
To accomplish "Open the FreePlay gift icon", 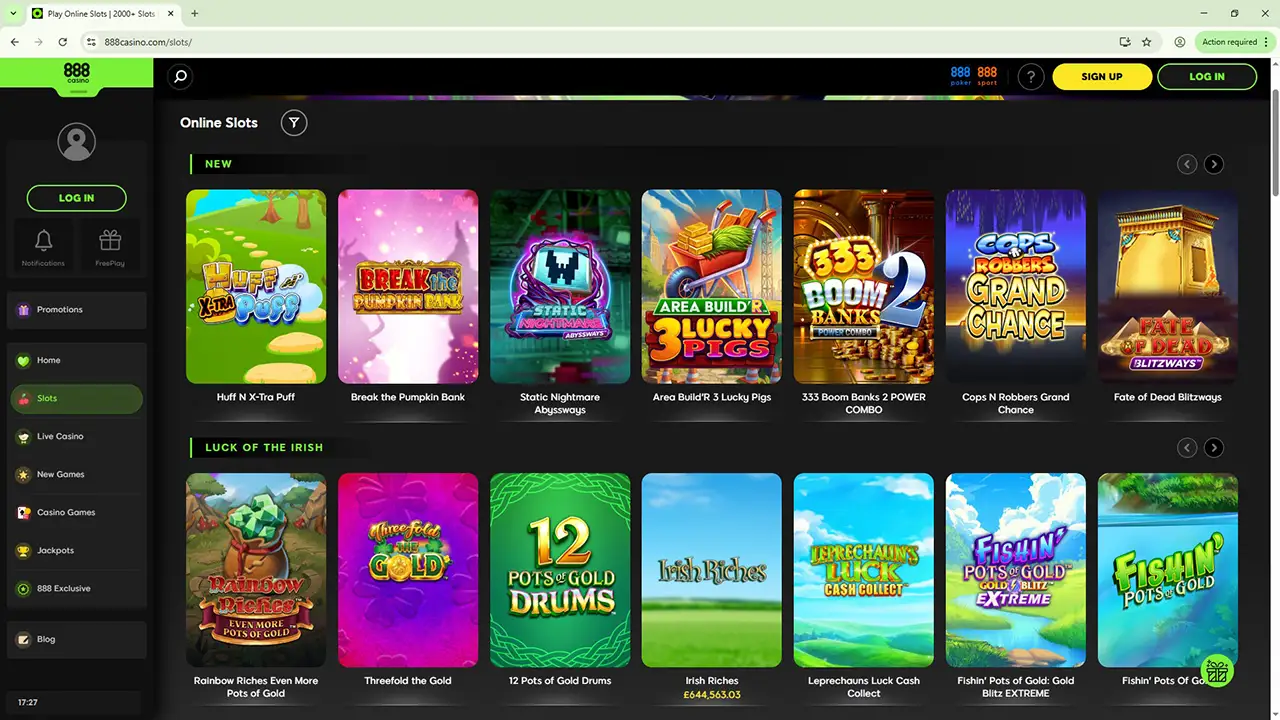I will pos(110,245).
